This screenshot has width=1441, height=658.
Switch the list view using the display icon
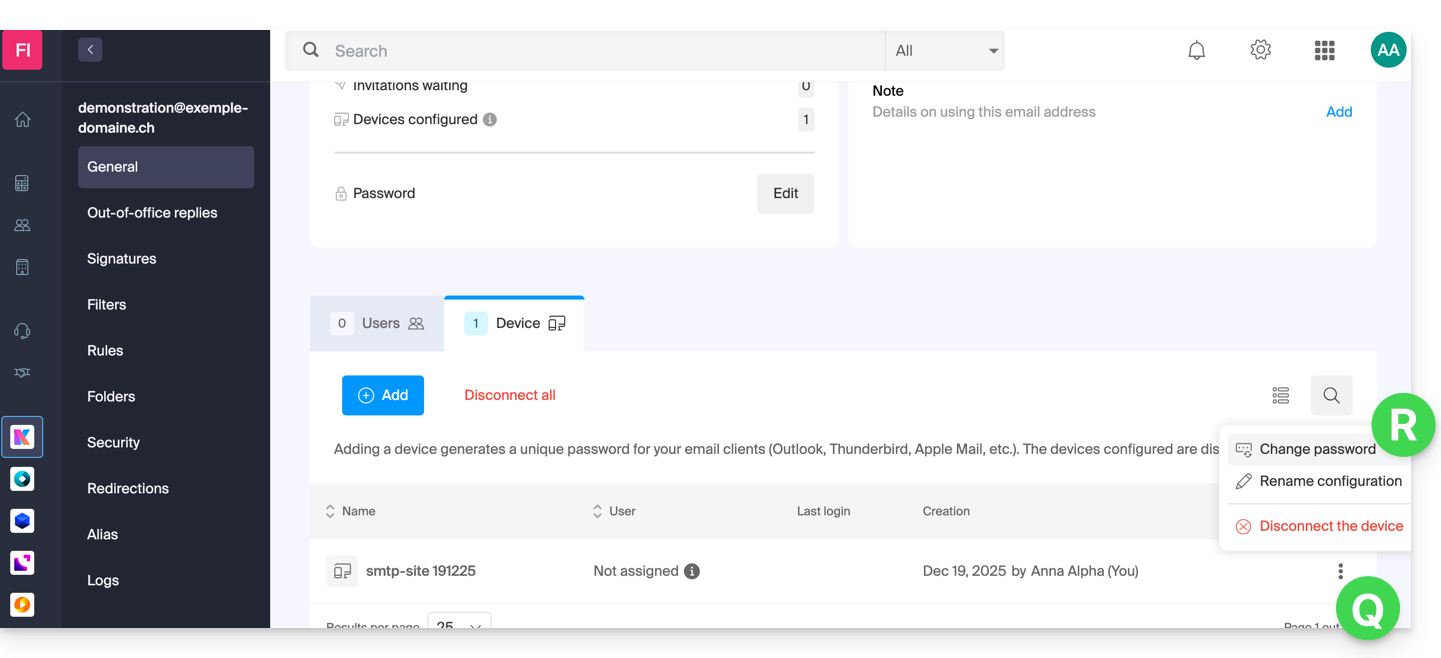1280,396
